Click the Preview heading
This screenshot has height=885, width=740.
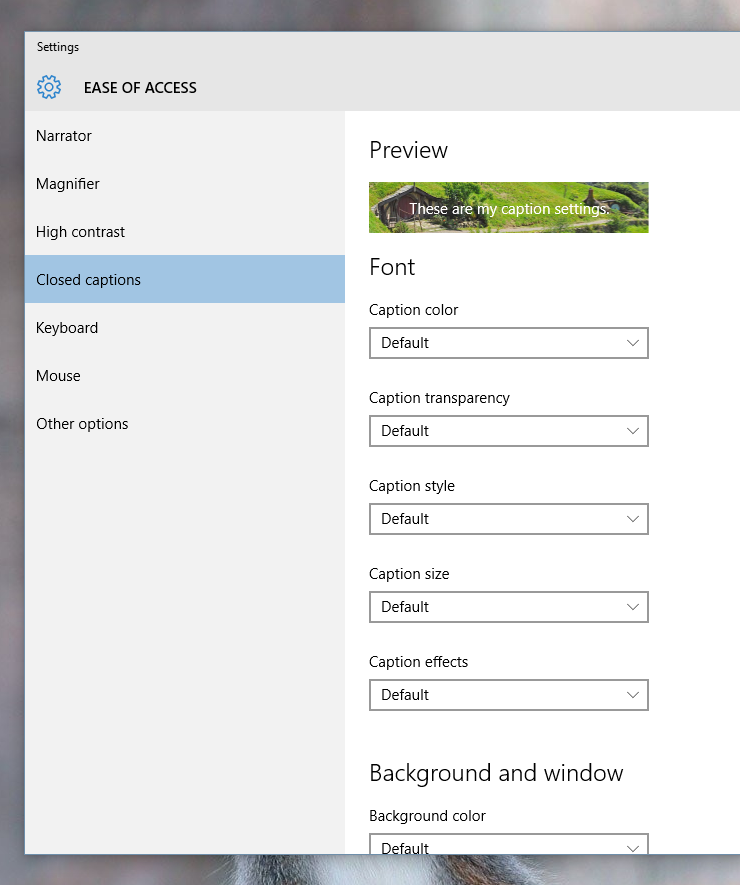[408, 150]
